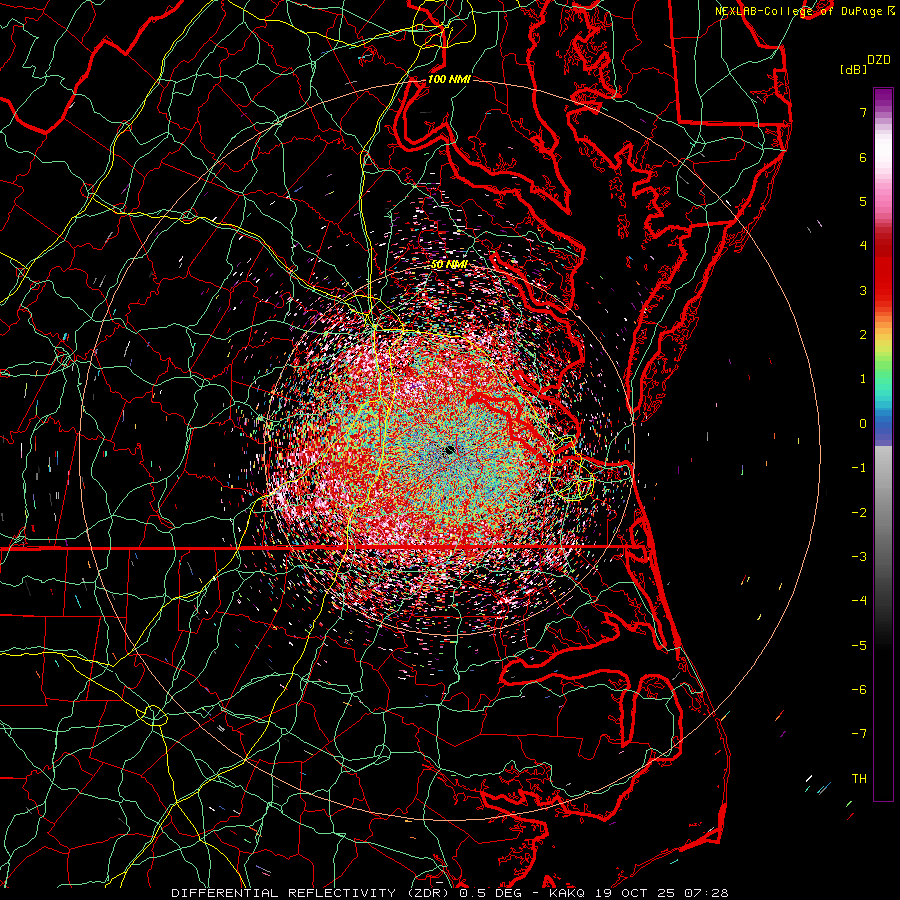Click the -7 dB scale label
The height and width of the screenshot is (900, 900).
coord(859,734)
